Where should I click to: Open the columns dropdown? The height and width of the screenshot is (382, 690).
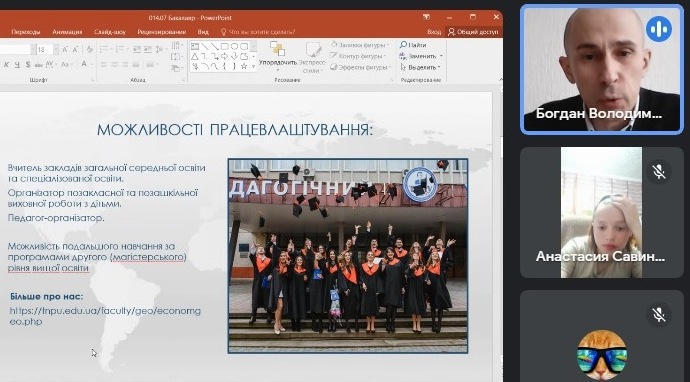pos(151,65)
